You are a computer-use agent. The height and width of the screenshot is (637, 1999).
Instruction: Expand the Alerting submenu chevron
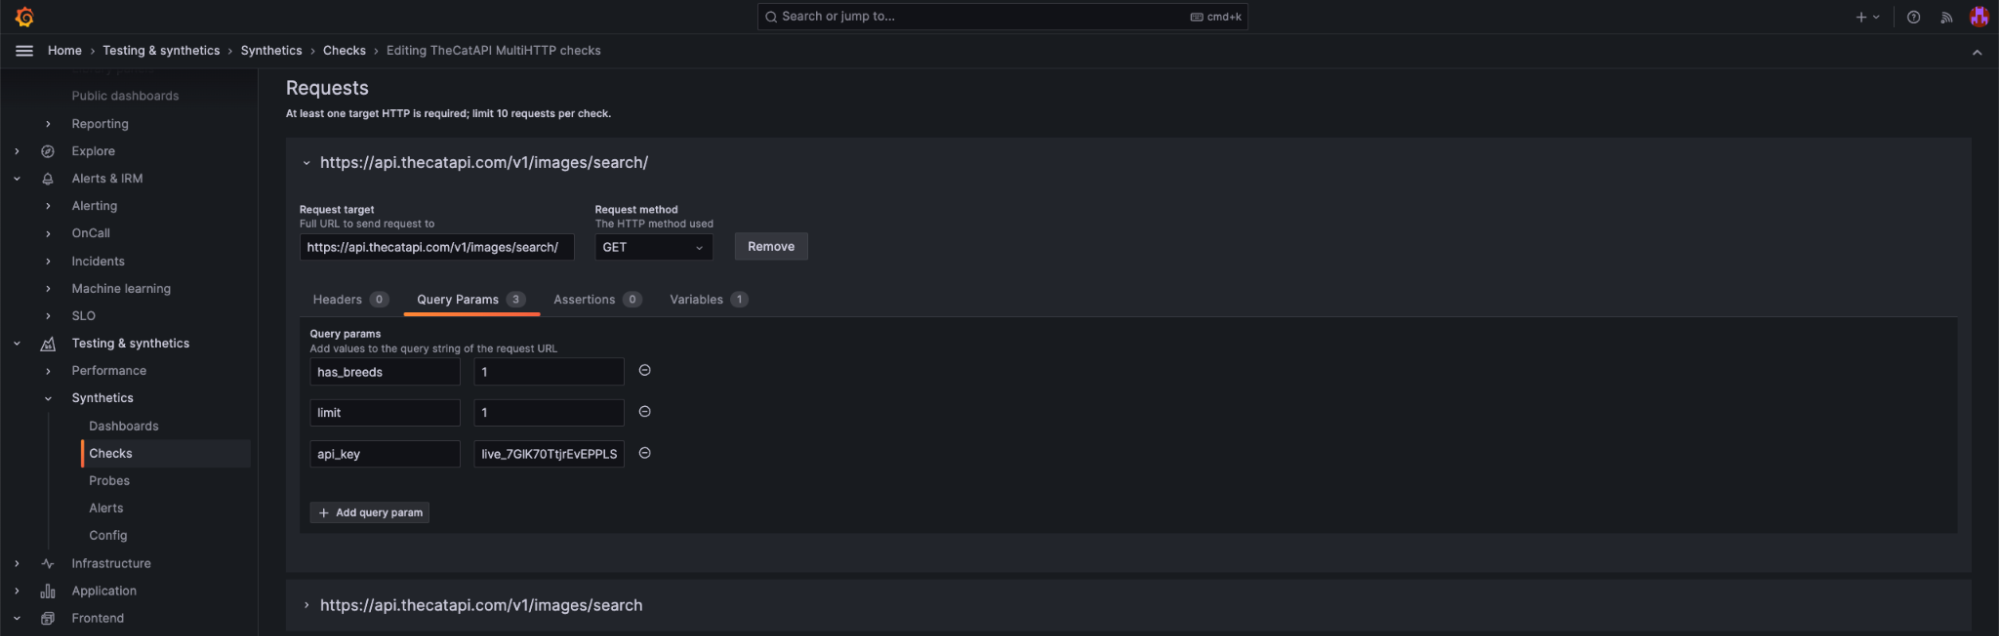click(x=47, y=206)
